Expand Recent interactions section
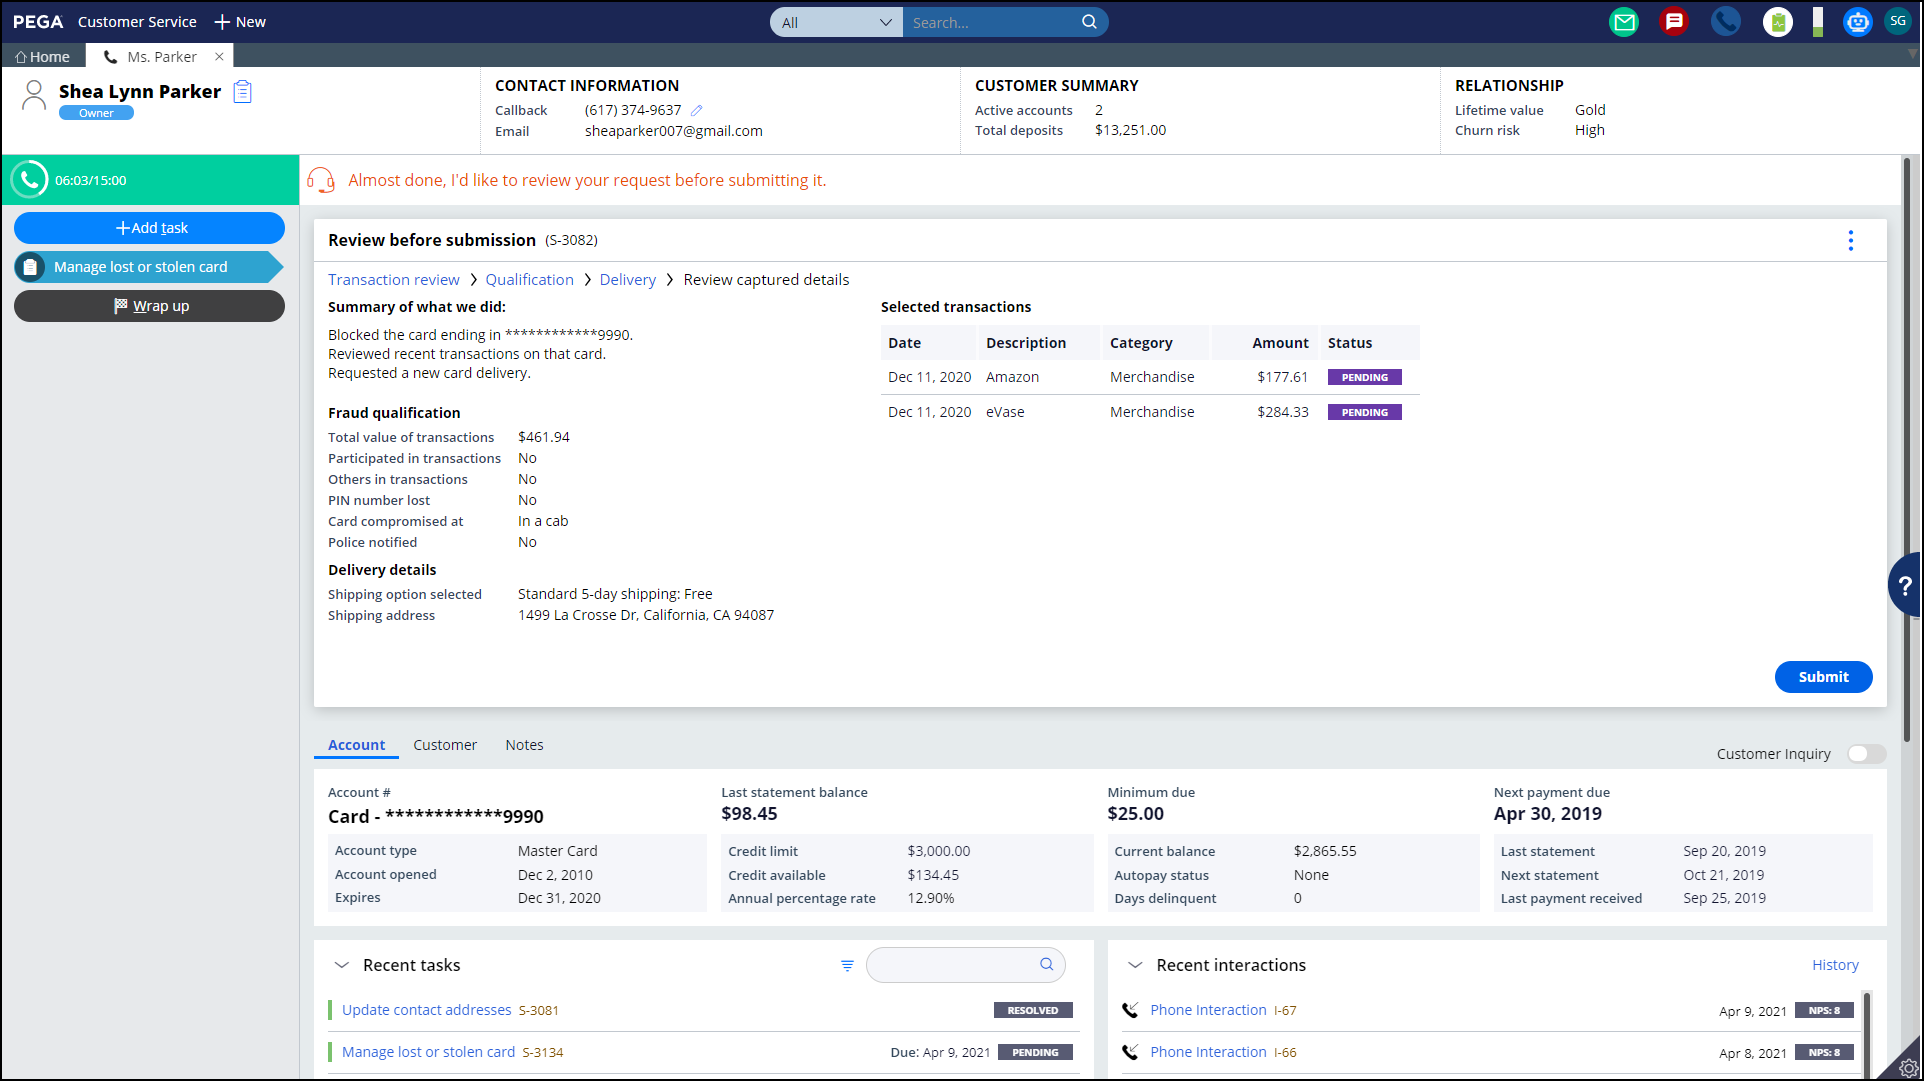The image size is (1924, 1081). pos(1132,965)
